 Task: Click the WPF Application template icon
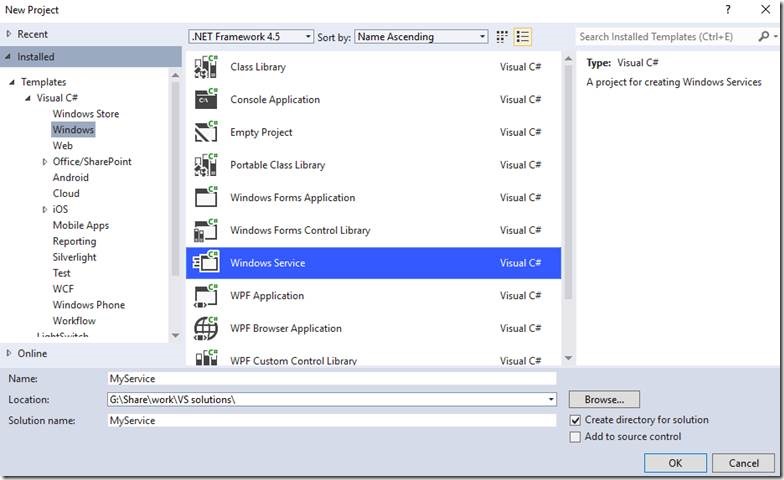click(x=206, y=296)
